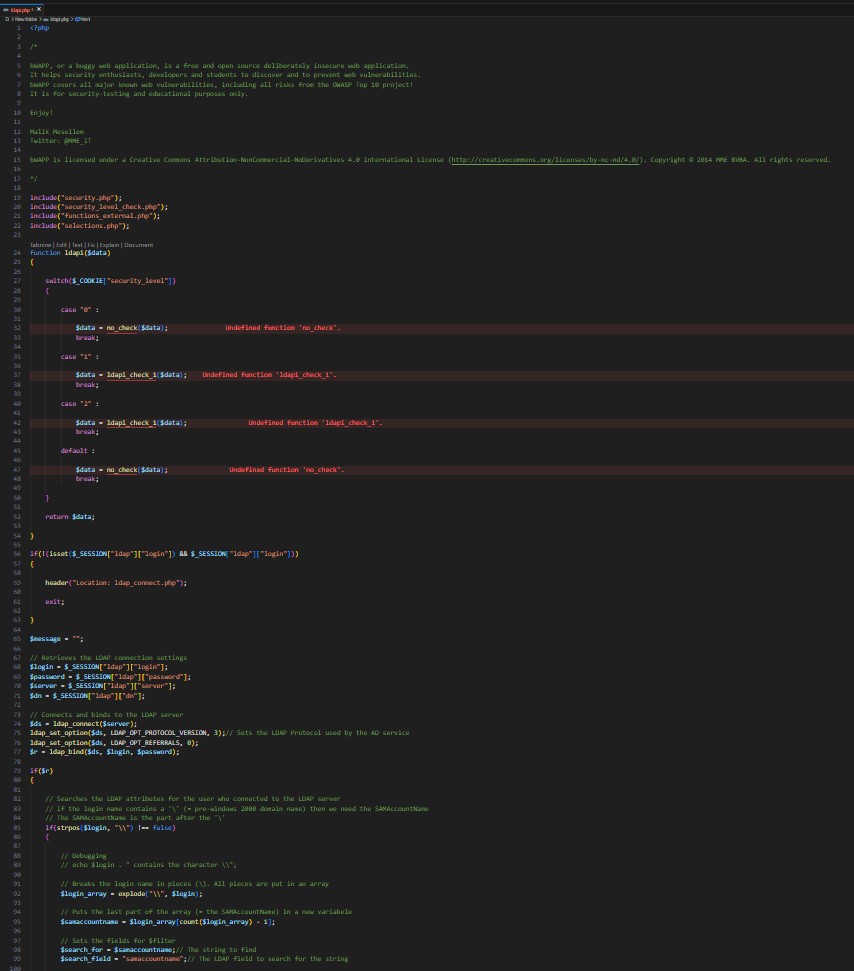Click the Tabnine code lens link

click(40, 244)
